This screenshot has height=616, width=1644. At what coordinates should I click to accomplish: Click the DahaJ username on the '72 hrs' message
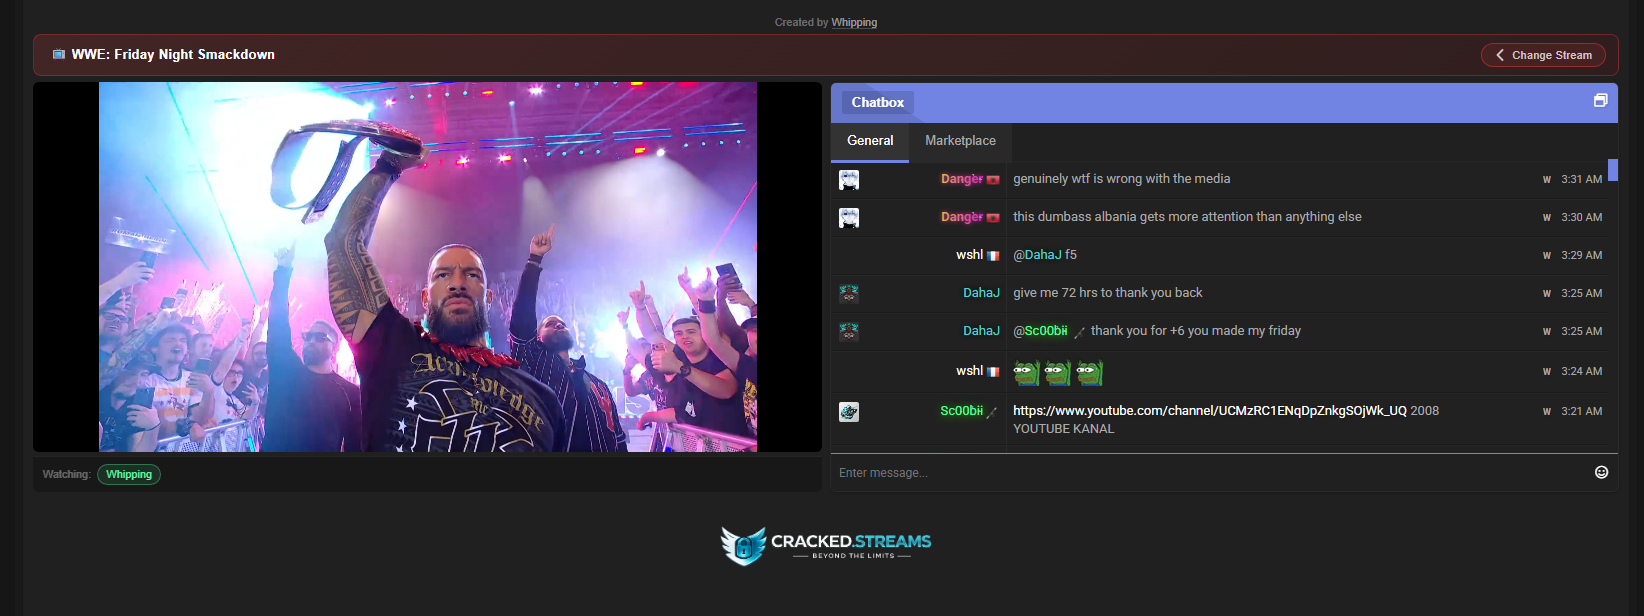click(x=981, y=293)
